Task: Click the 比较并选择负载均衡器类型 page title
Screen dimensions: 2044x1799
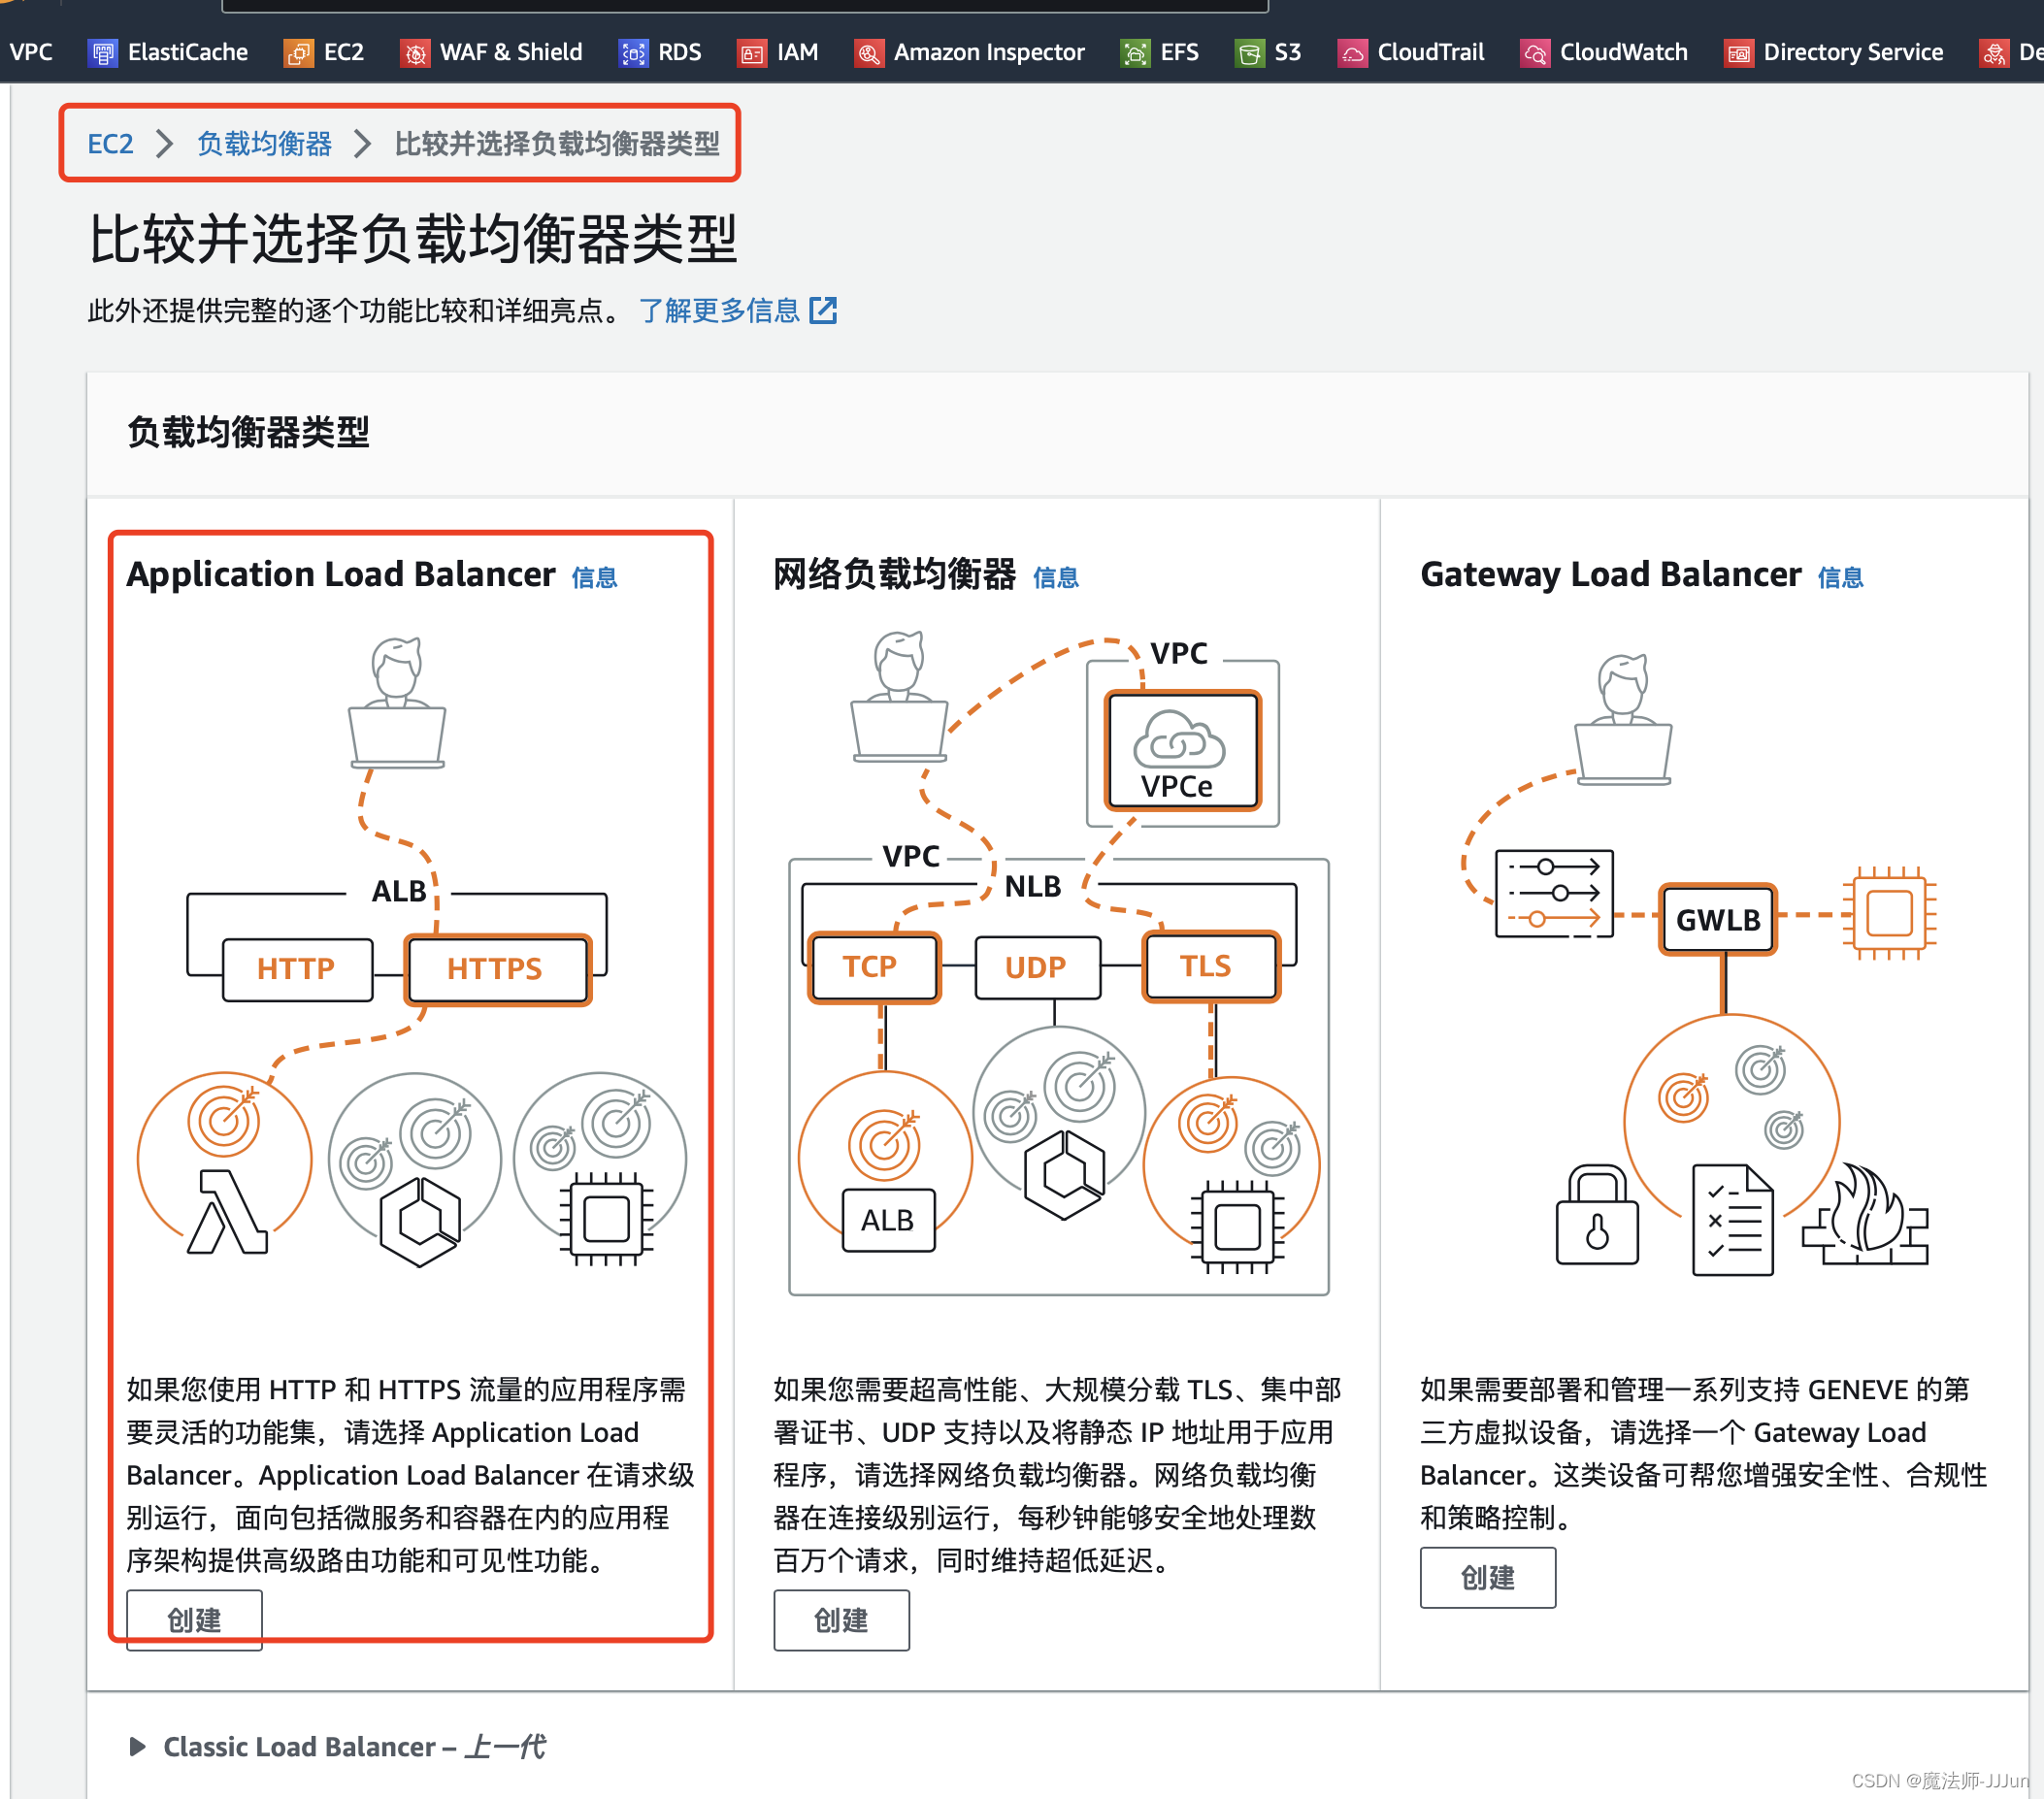Action: [x=413, y=240]
